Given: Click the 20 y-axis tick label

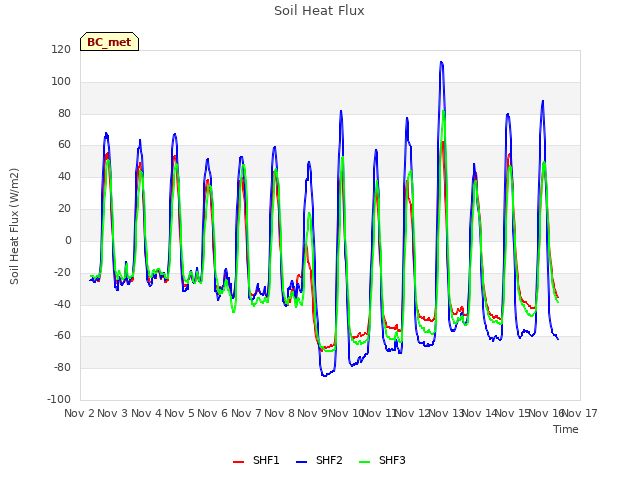Looking at the screenshot, I should [x=64, y=209].
